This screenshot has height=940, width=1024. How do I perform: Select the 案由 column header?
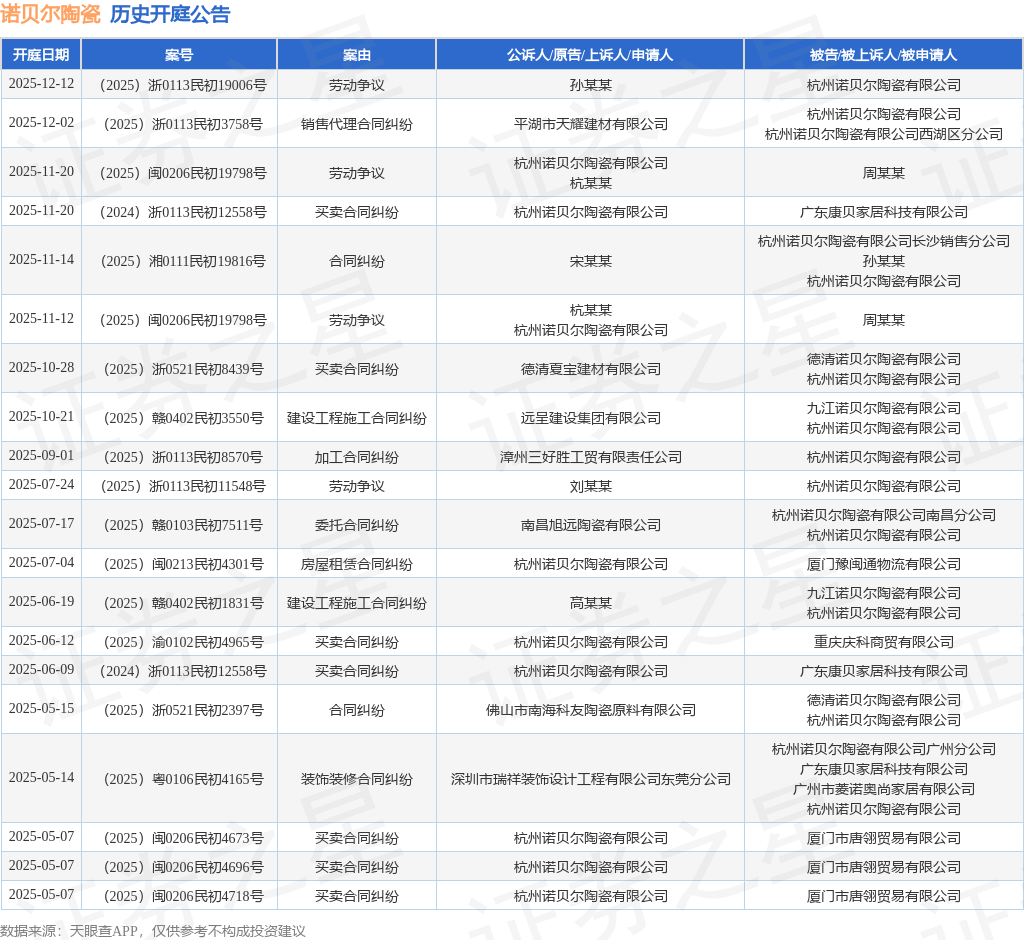[357, 55]
